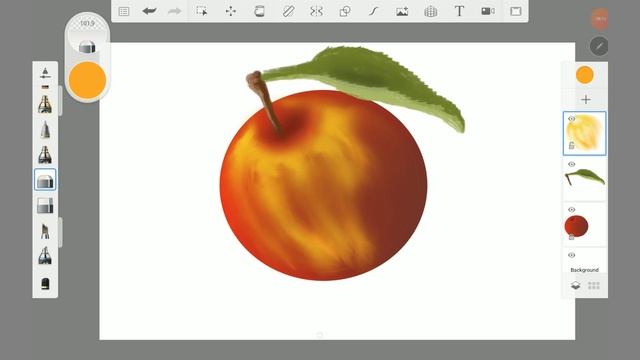This screenshot has height=360, width=640.
Task: Open the main menu list icon
Action: tap(124, 11)
